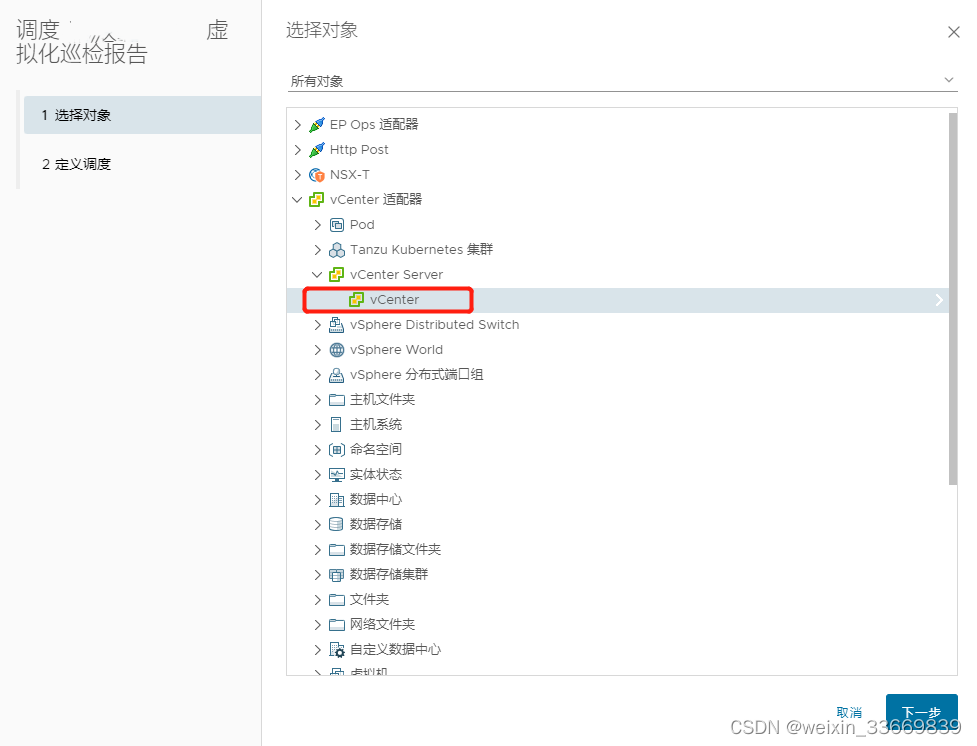Go to step 1 选择对象

142,115
